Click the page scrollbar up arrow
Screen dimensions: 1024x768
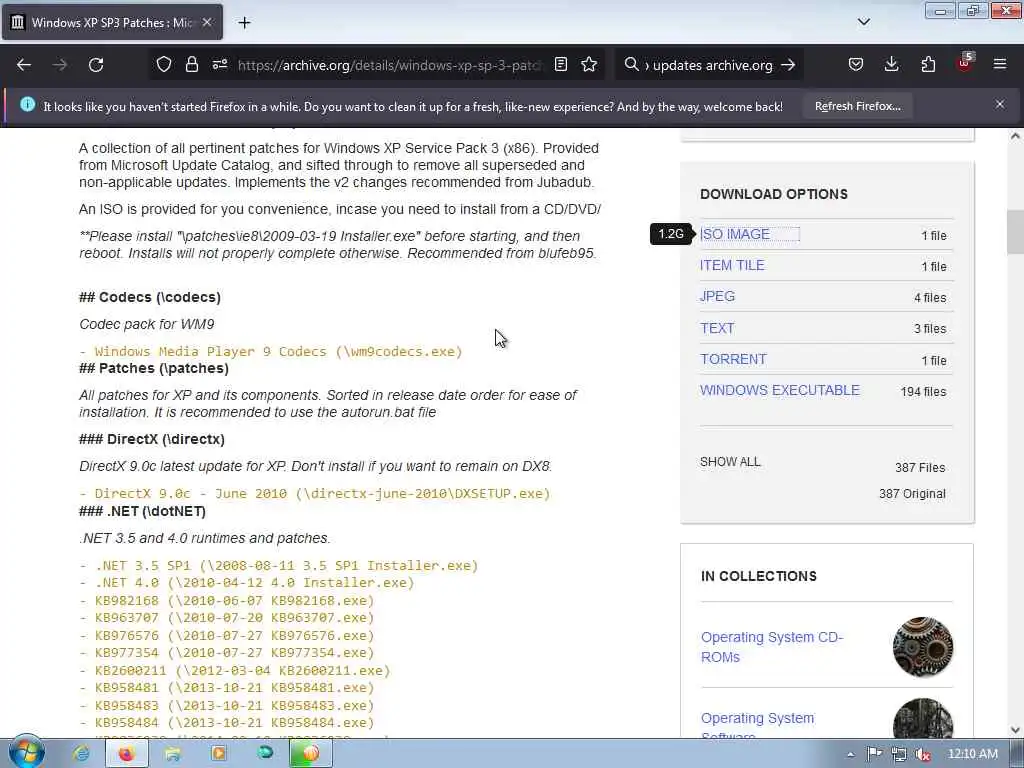pos(1015,136)
